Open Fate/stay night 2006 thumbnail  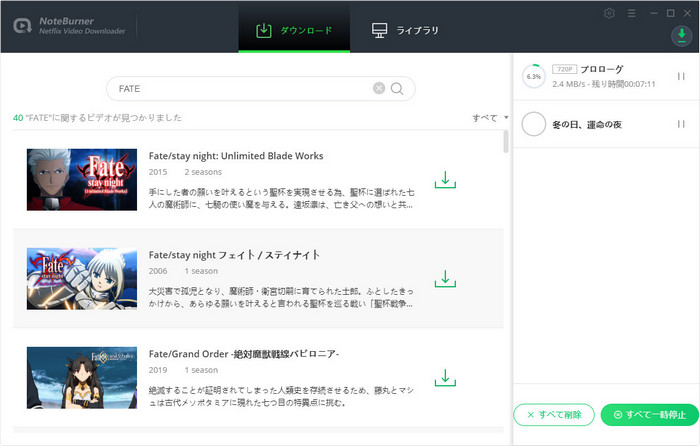82,279
